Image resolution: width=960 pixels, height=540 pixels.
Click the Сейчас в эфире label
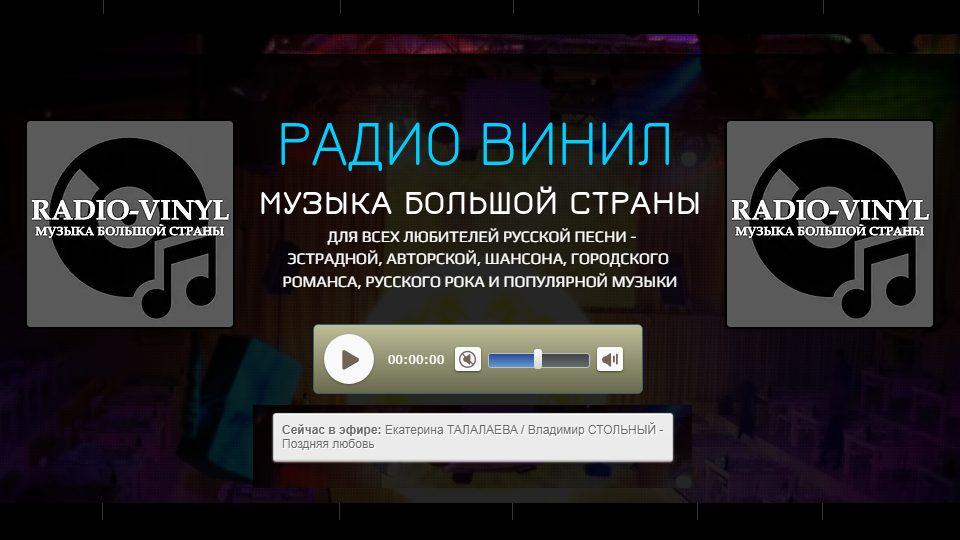coord(331,430)
